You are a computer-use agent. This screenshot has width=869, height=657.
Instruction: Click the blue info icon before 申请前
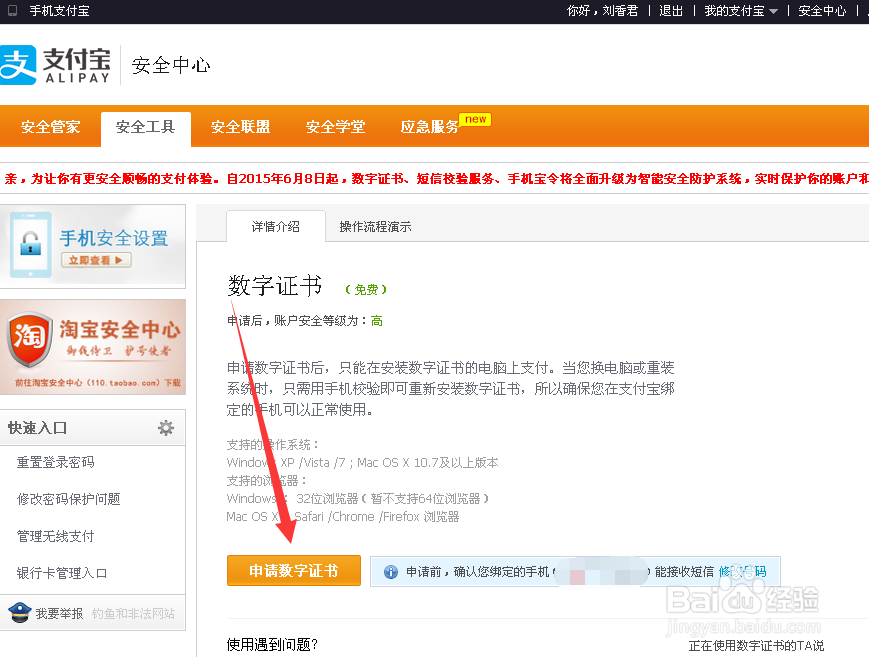[x=391, y=572]
